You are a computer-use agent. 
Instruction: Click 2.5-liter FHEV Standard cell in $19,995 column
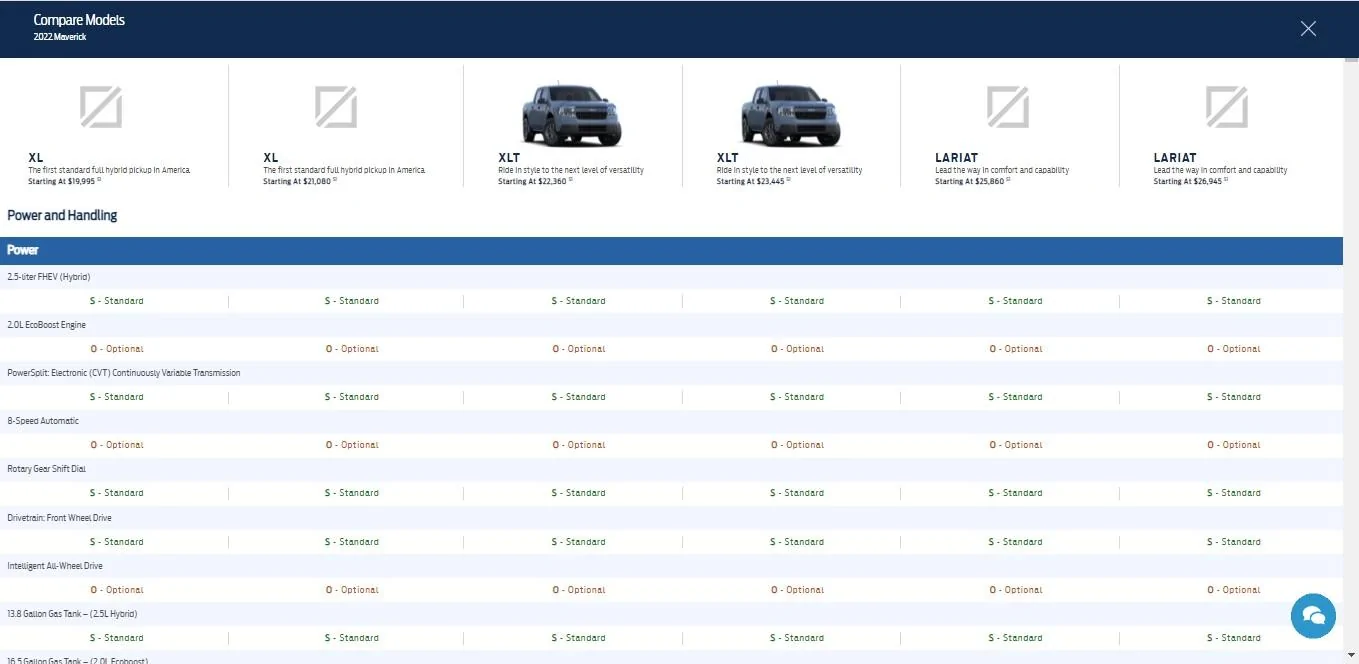pos(117,301)
